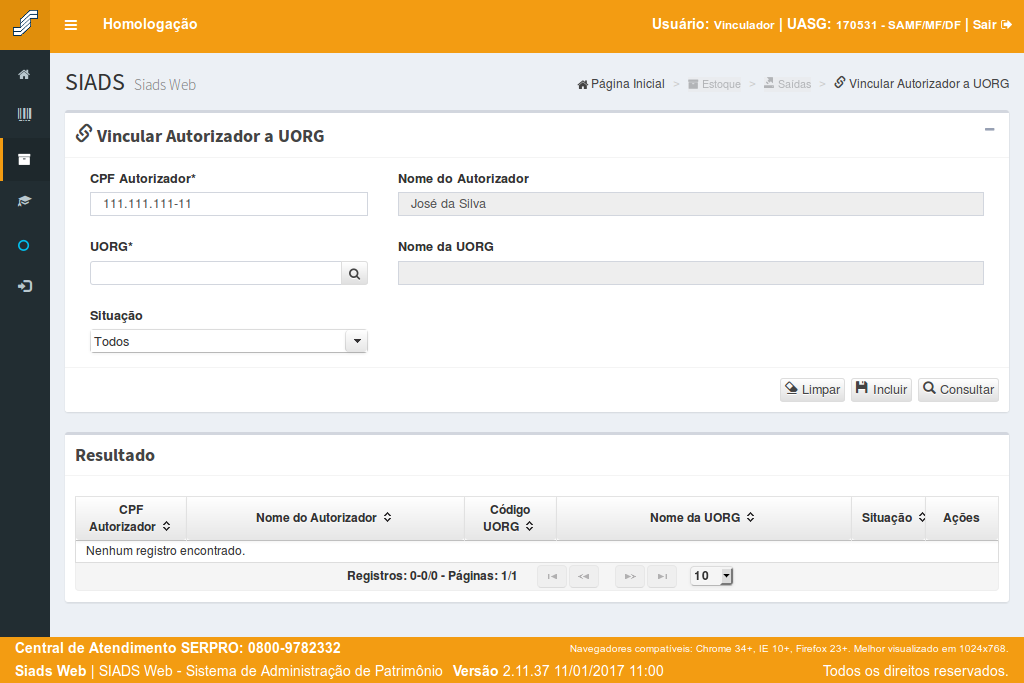Click the Estoque breadcrumb
Image resolution: width=1024 pixels, height=683 pixels.
714,84
